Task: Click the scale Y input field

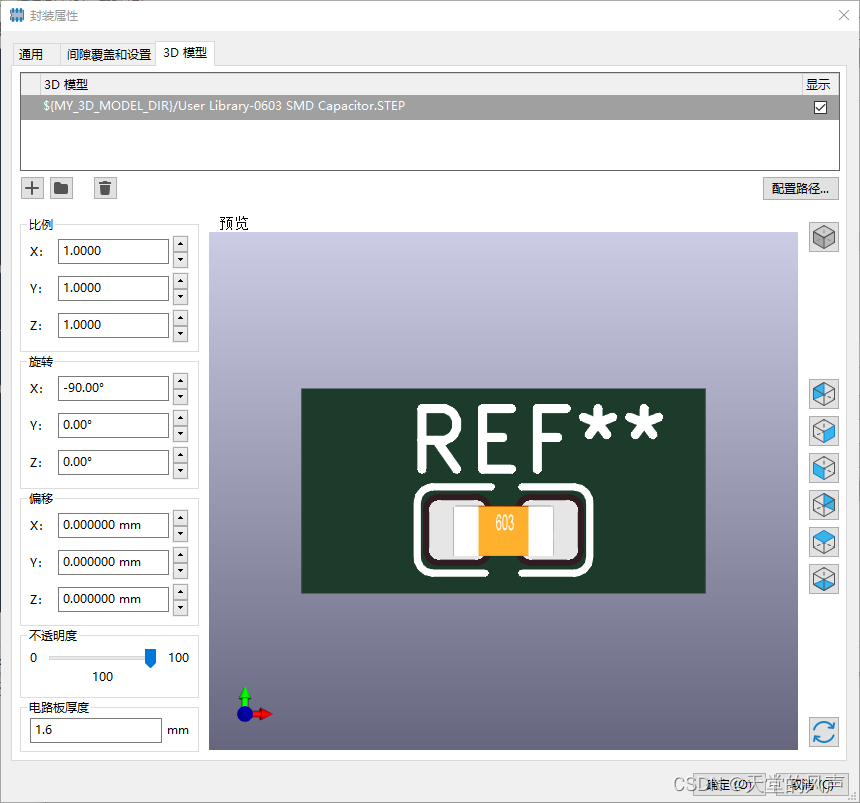Action: pos(114,289)
